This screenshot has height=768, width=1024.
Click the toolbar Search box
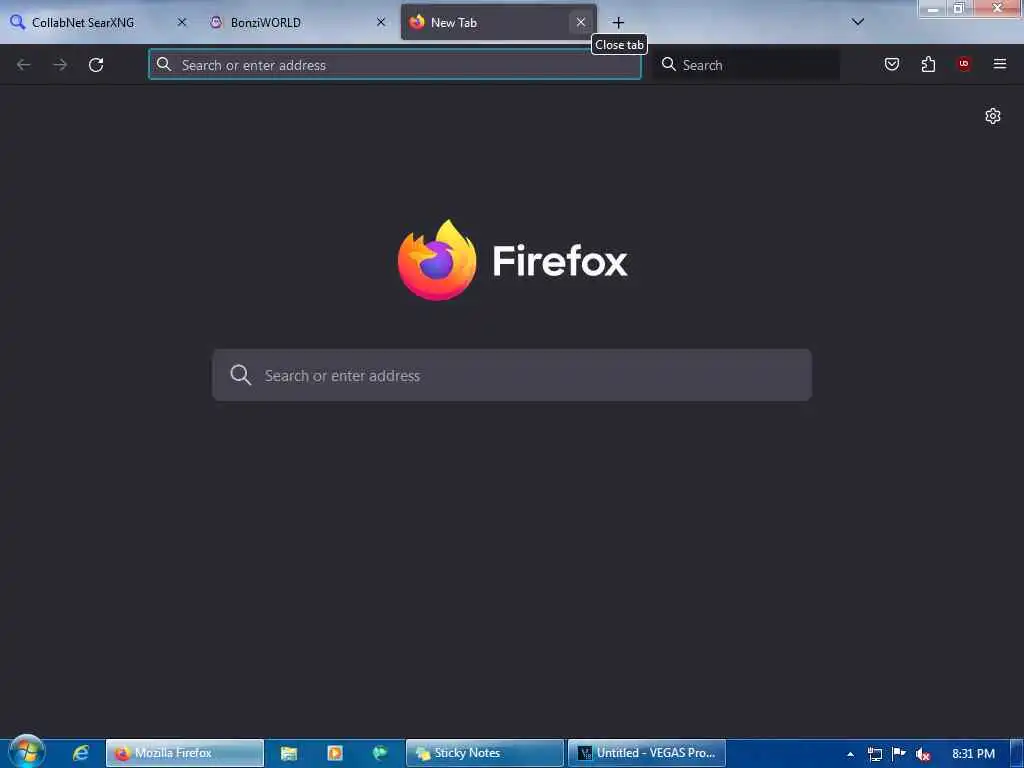(746, 65)
